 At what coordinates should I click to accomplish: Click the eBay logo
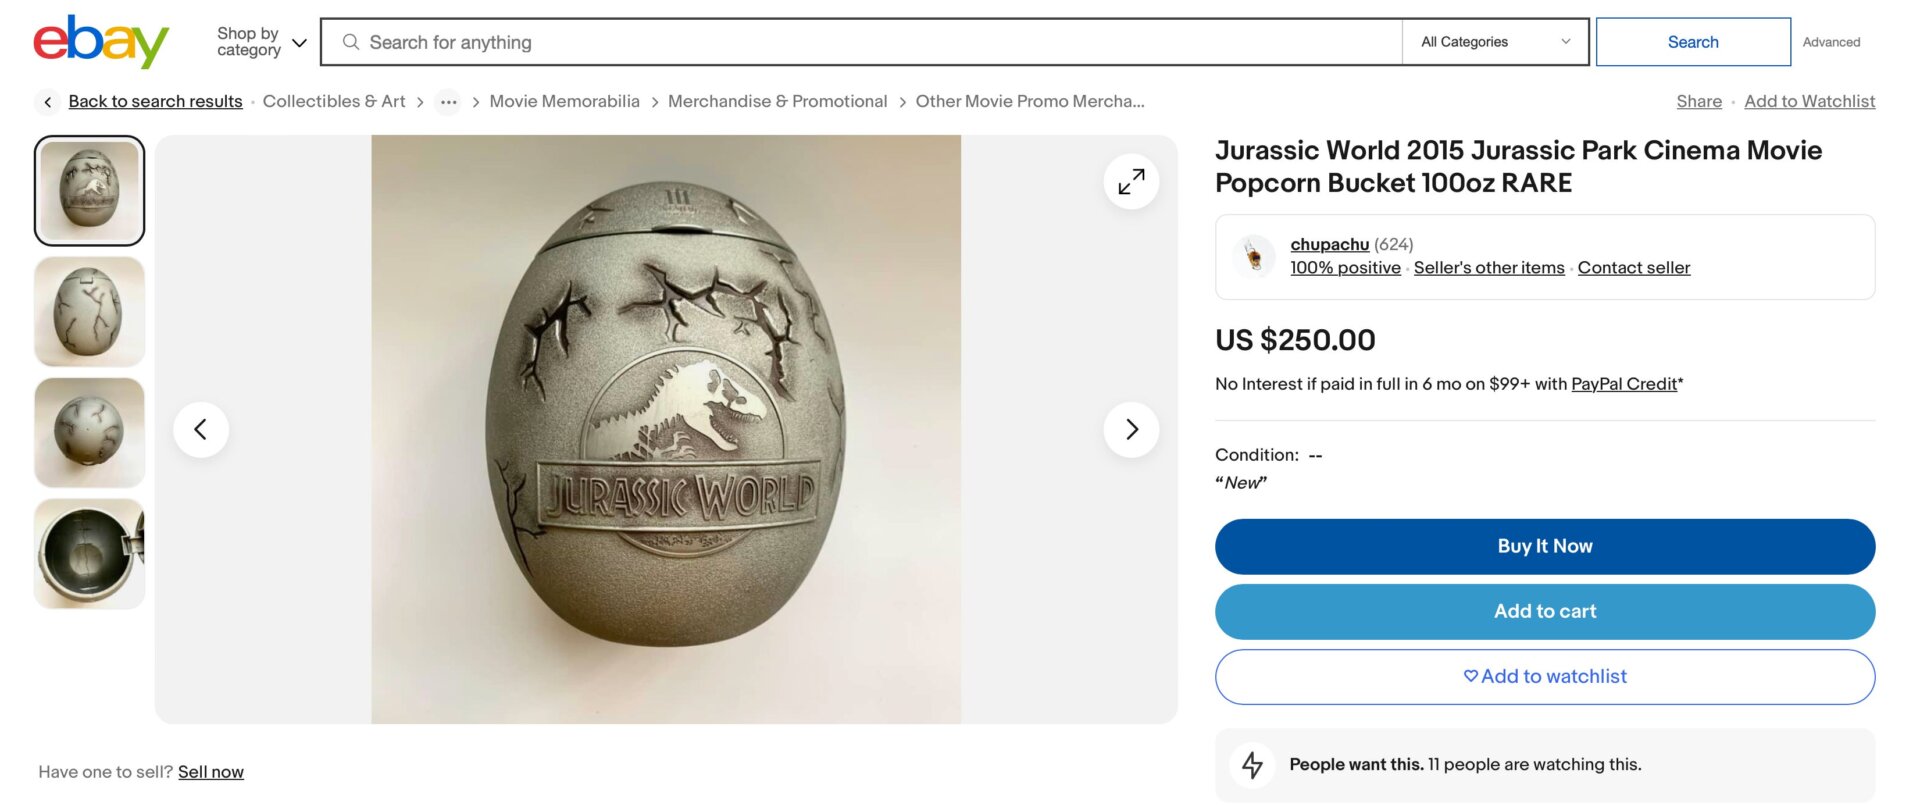[x=99, y=41]
